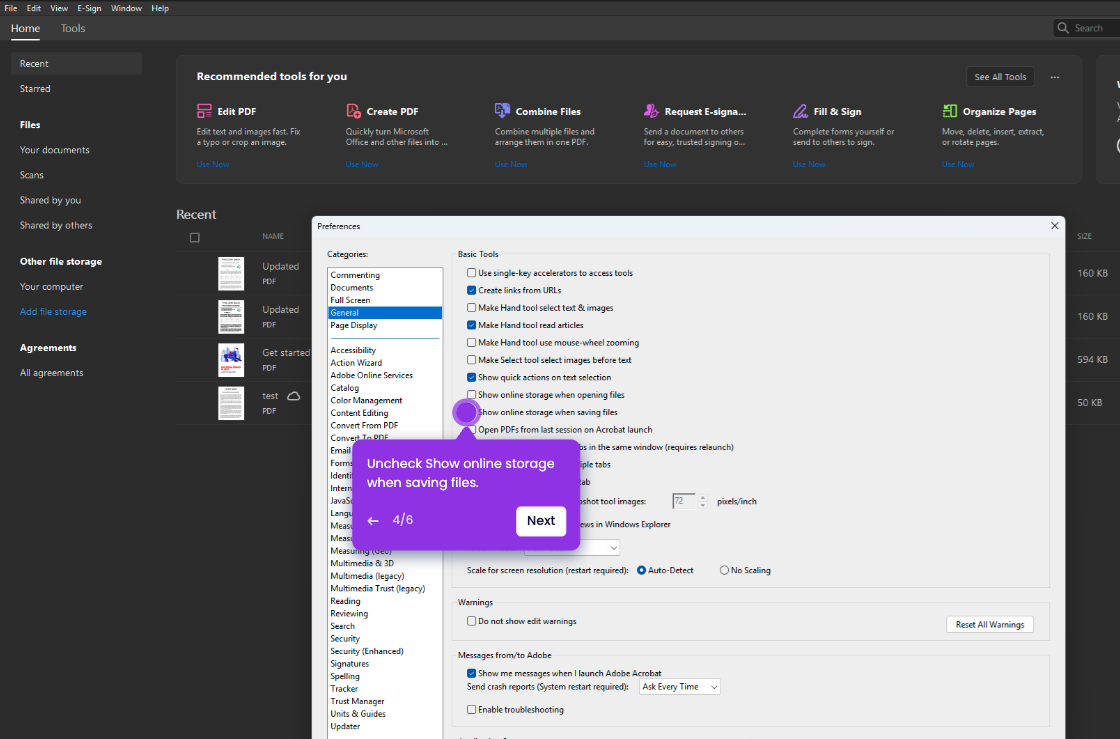Open the Window menu

click(126, 8)
